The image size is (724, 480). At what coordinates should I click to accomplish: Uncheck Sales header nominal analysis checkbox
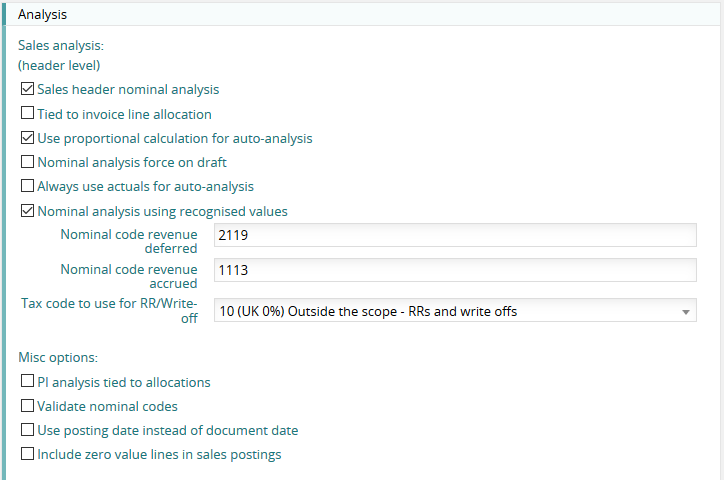28,90
